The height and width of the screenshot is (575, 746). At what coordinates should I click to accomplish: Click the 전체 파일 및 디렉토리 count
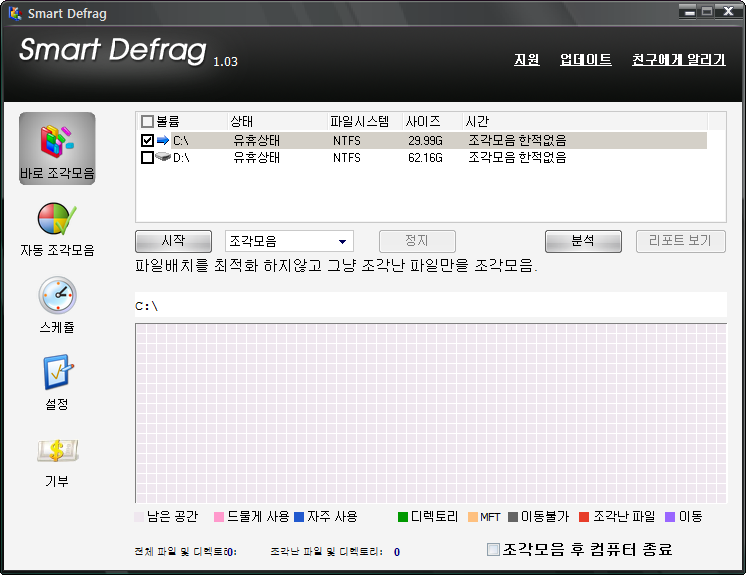pyautogui.click(x=230, y=552)
